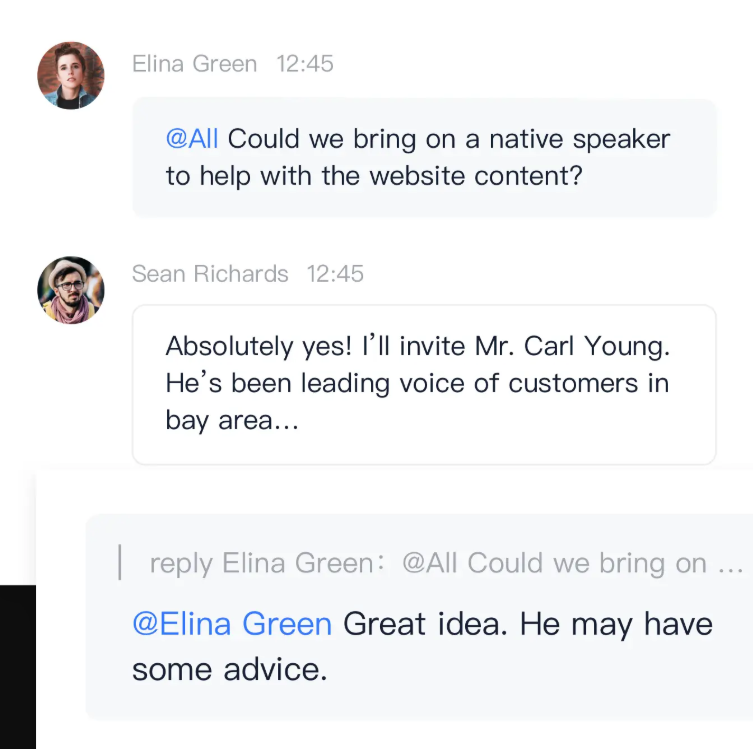The width and height of the screenshot is (753, 749).
Task: Expand the truncated quote via its ellipsis
Action: [x=730, y=565]
